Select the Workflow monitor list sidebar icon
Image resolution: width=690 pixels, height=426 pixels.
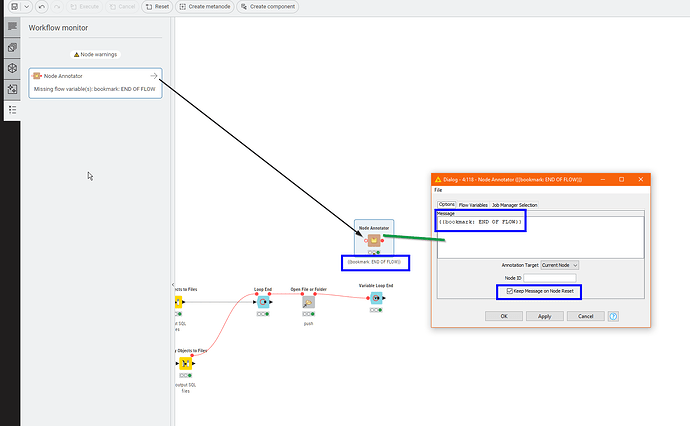click(x=12, y=110)
